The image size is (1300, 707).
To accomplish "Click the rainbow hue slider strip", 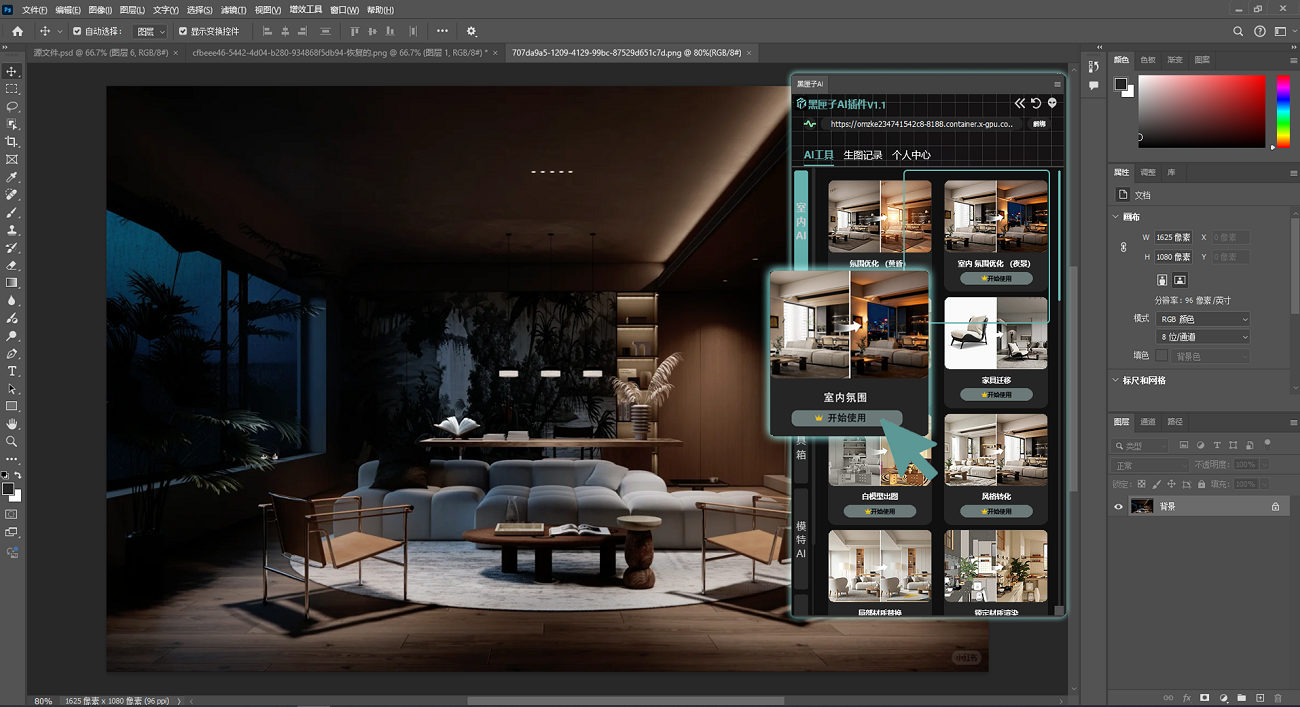I will [x=1282, y=111].
